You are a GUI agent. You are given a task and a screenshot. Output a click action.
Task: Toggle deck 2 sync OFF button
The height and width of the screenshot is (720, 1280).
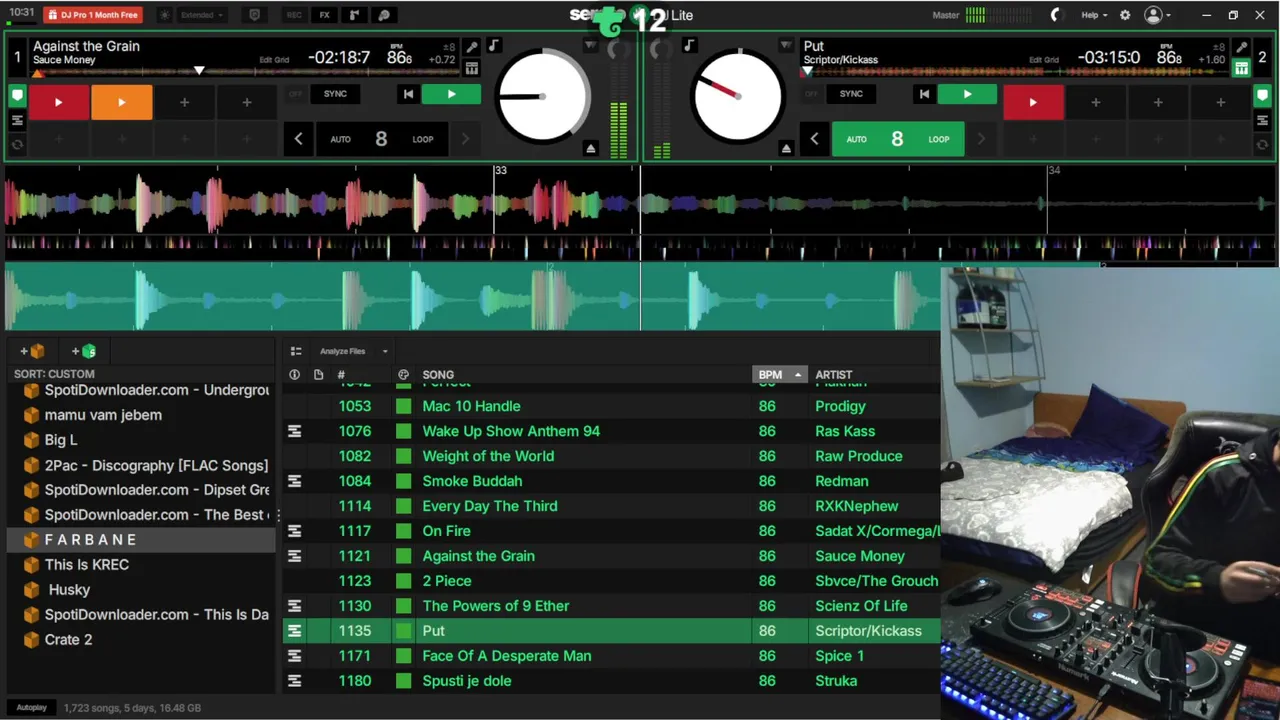coord(811,94)
